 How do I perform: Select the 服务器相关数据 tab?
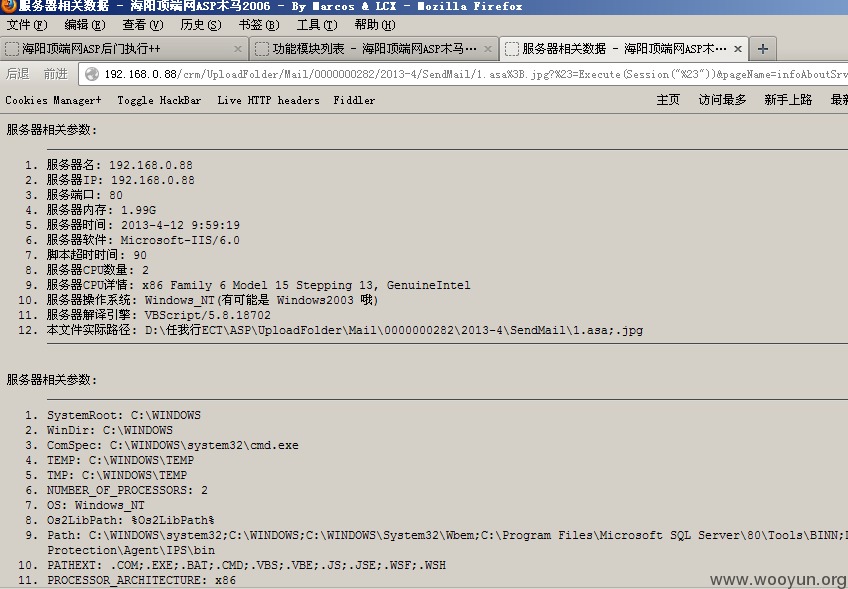click(x=624, y=49)
